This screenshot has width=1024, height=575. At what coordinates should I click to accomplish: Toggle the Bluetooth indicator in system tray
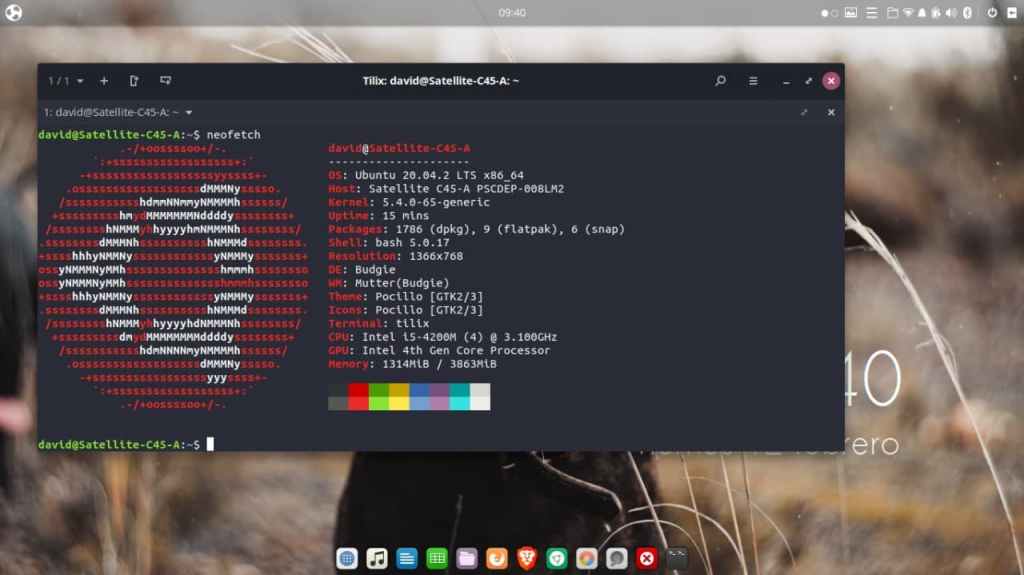(x=967, y=13)
